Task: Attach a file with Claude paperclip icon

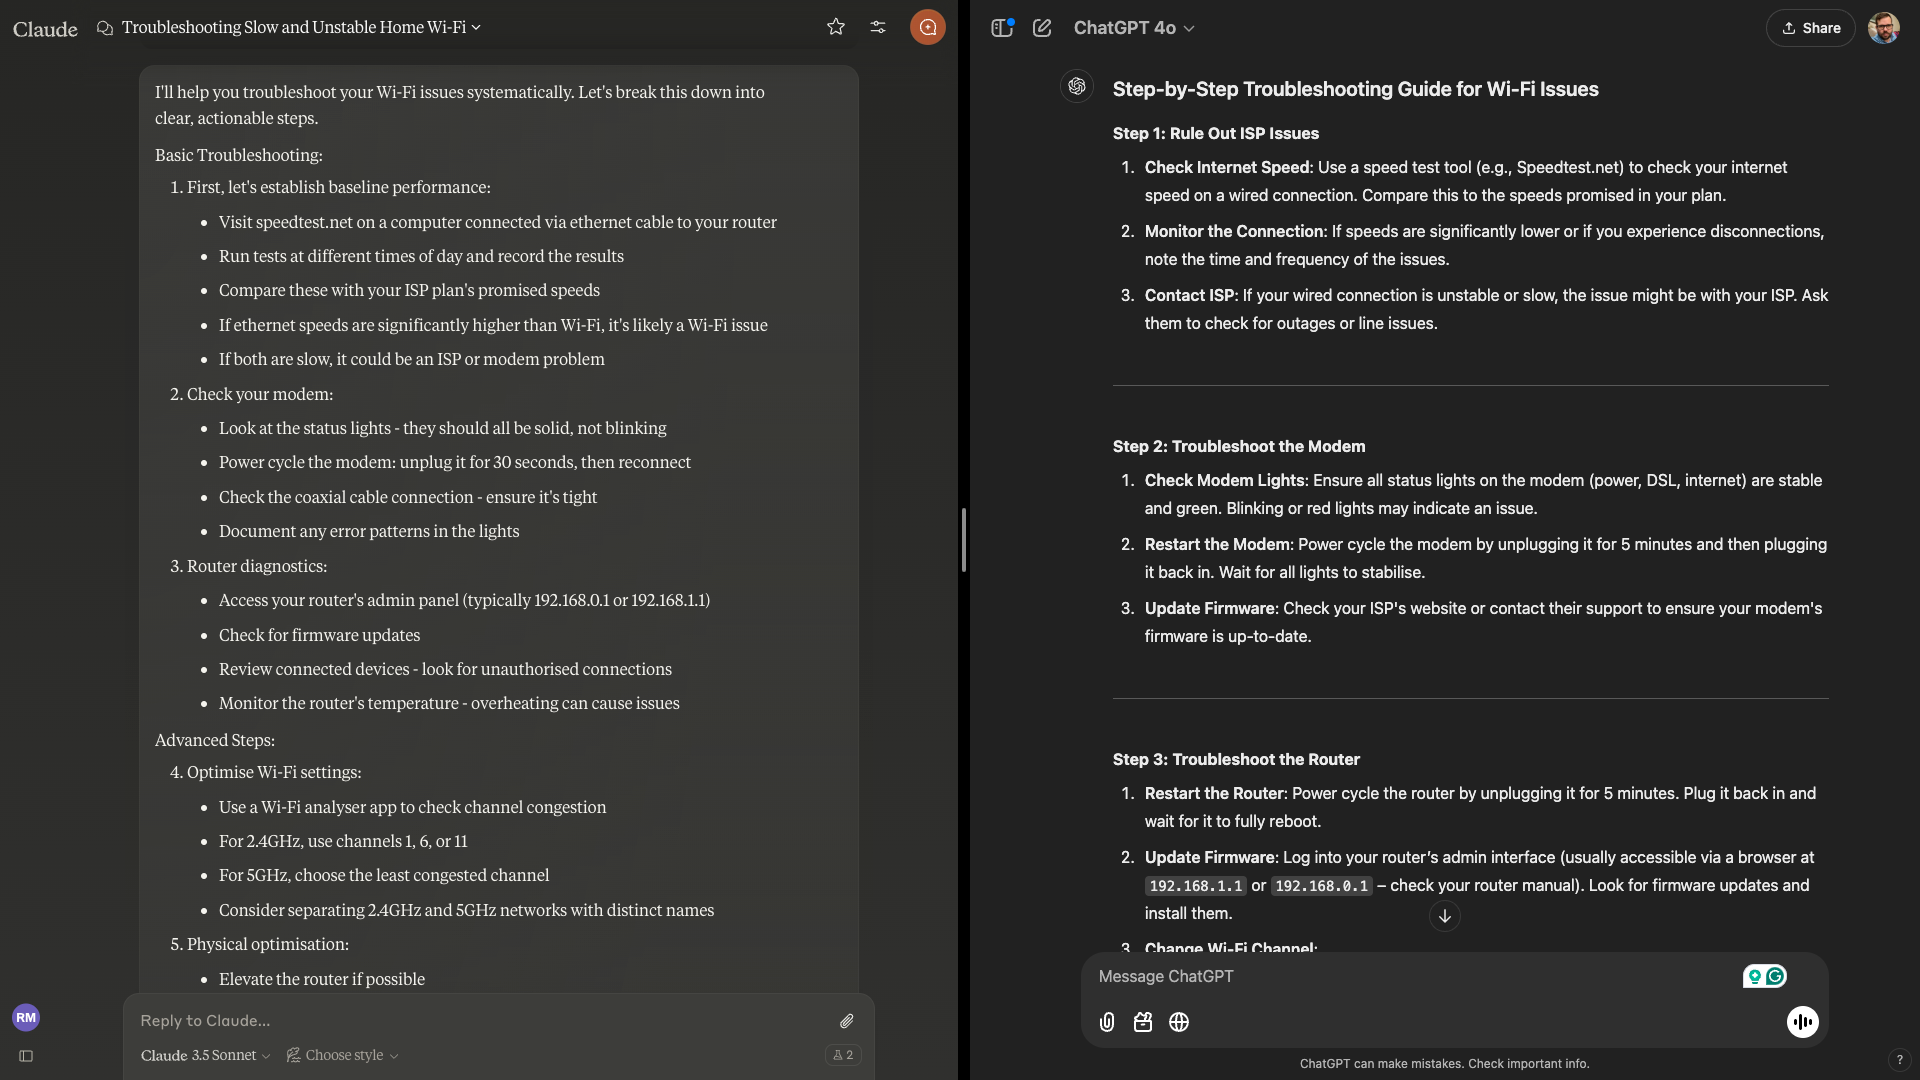Action: [847, 1021]
